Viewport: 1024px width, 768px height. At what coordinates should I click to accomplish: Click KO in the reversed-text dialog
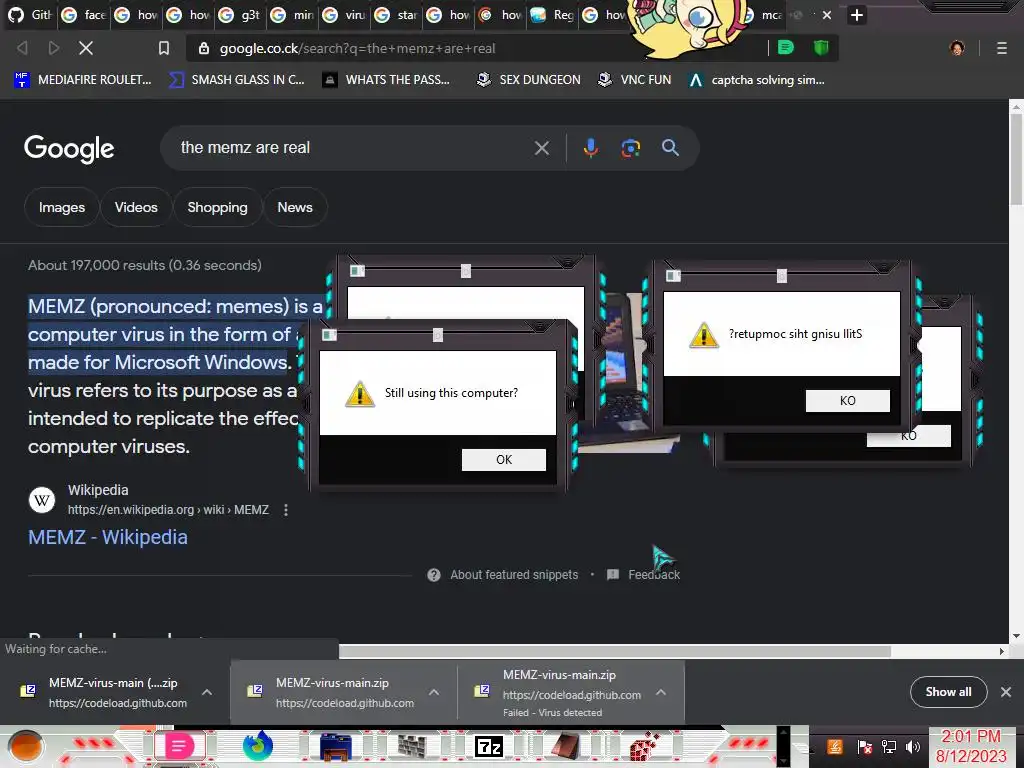click(848, 401)
